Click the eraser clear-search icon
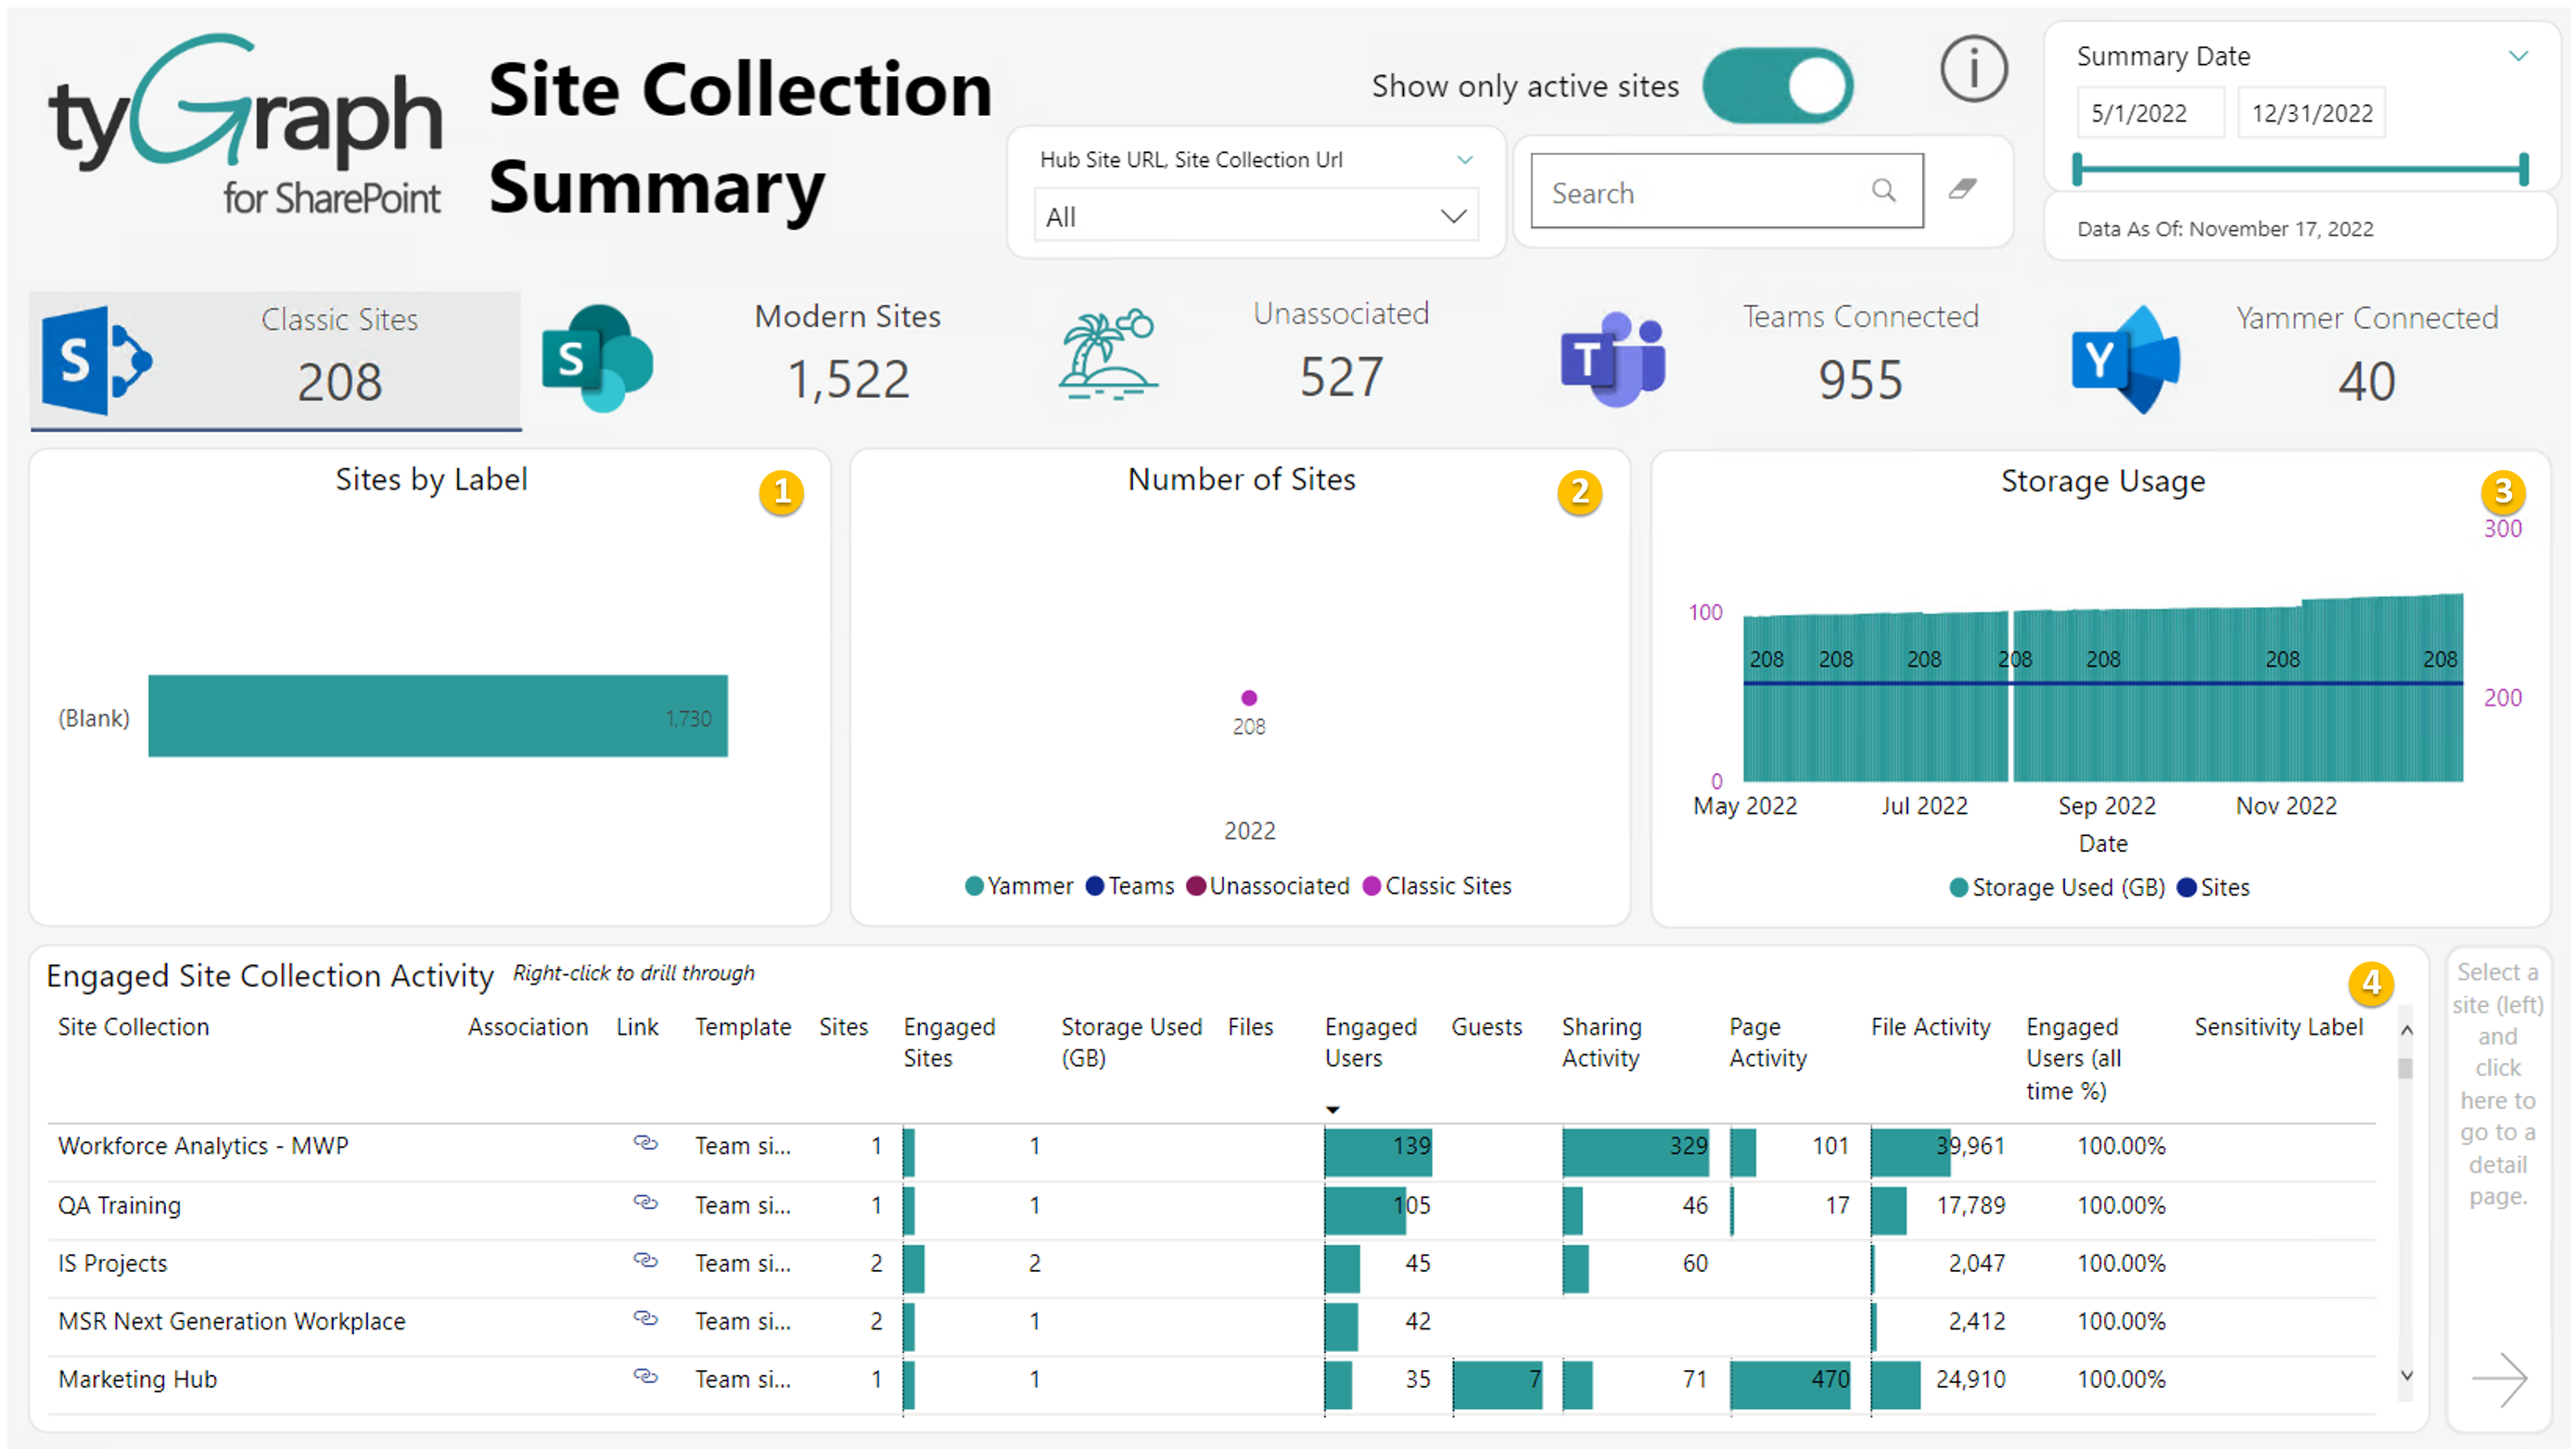 pyautogui.click(x=1962, y=190)
